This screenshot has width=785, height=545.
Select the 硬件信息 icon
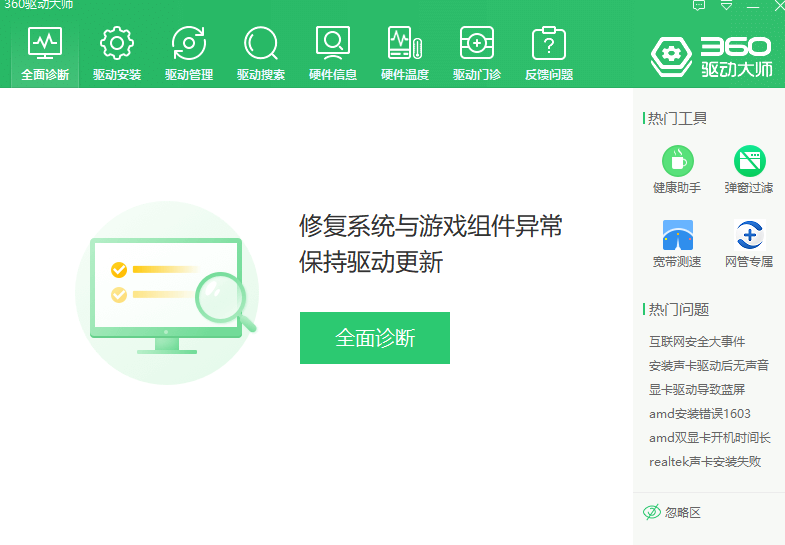click(x=333, y=45)
